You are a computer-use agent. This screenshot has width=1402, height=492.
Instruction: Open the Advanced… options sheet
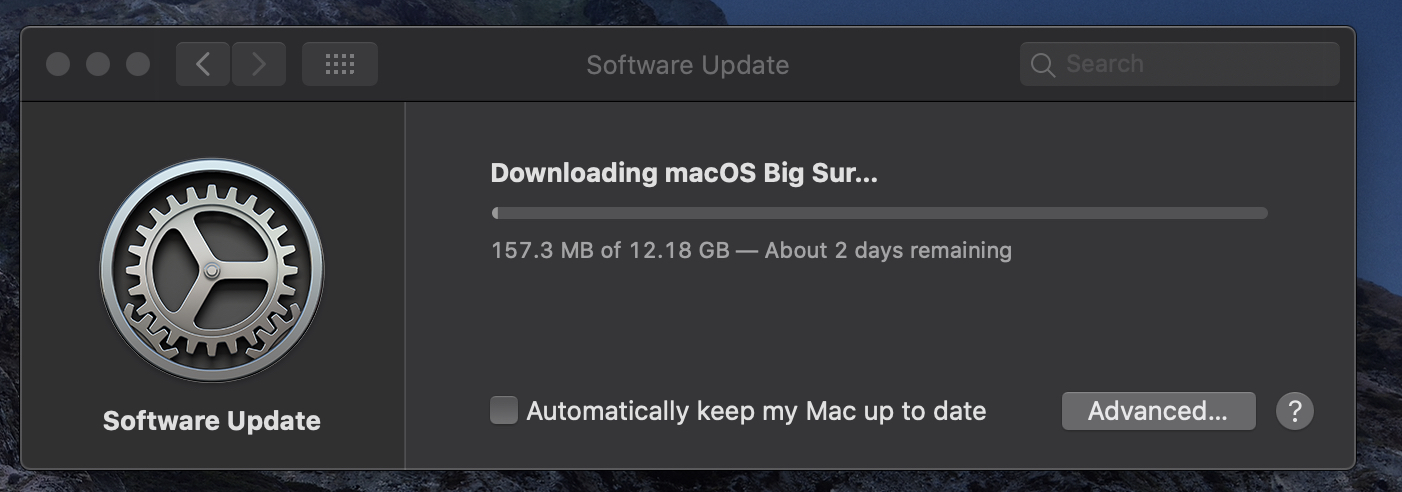click(x=1158, y=411)
